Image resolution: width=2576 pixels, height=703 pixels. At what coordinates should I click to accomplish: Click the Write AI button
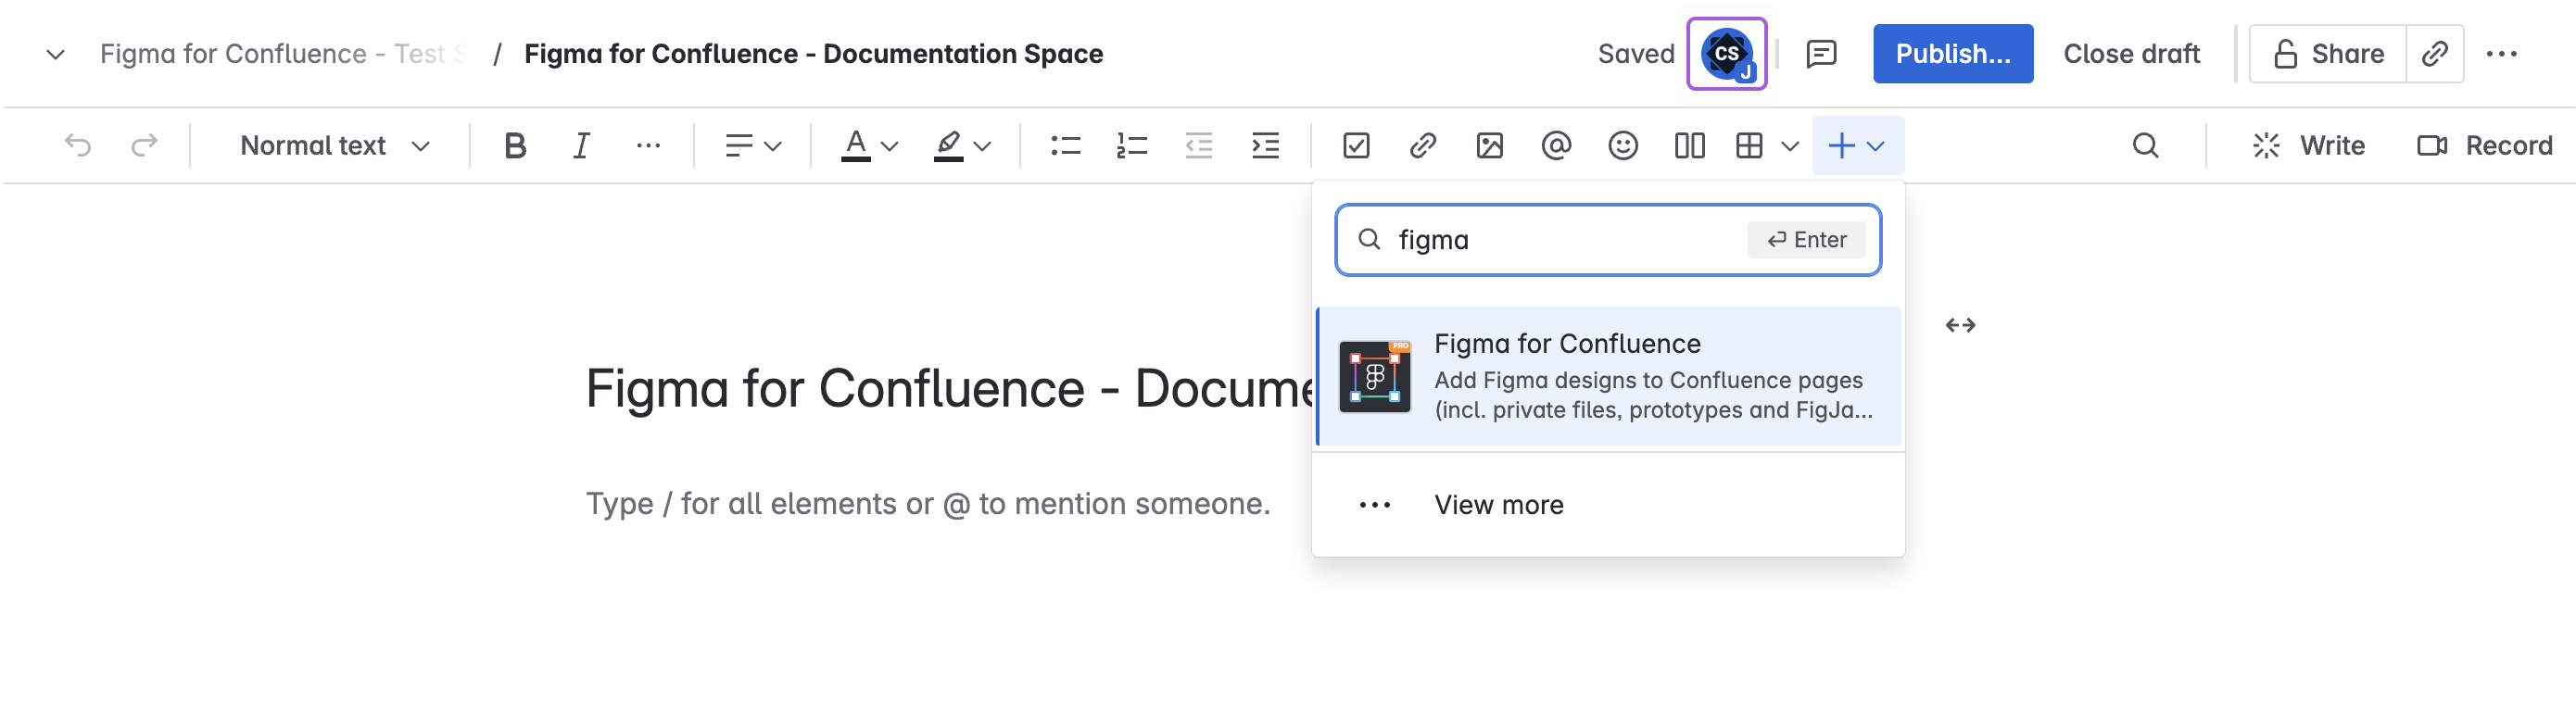click(x=2308, y=146)
